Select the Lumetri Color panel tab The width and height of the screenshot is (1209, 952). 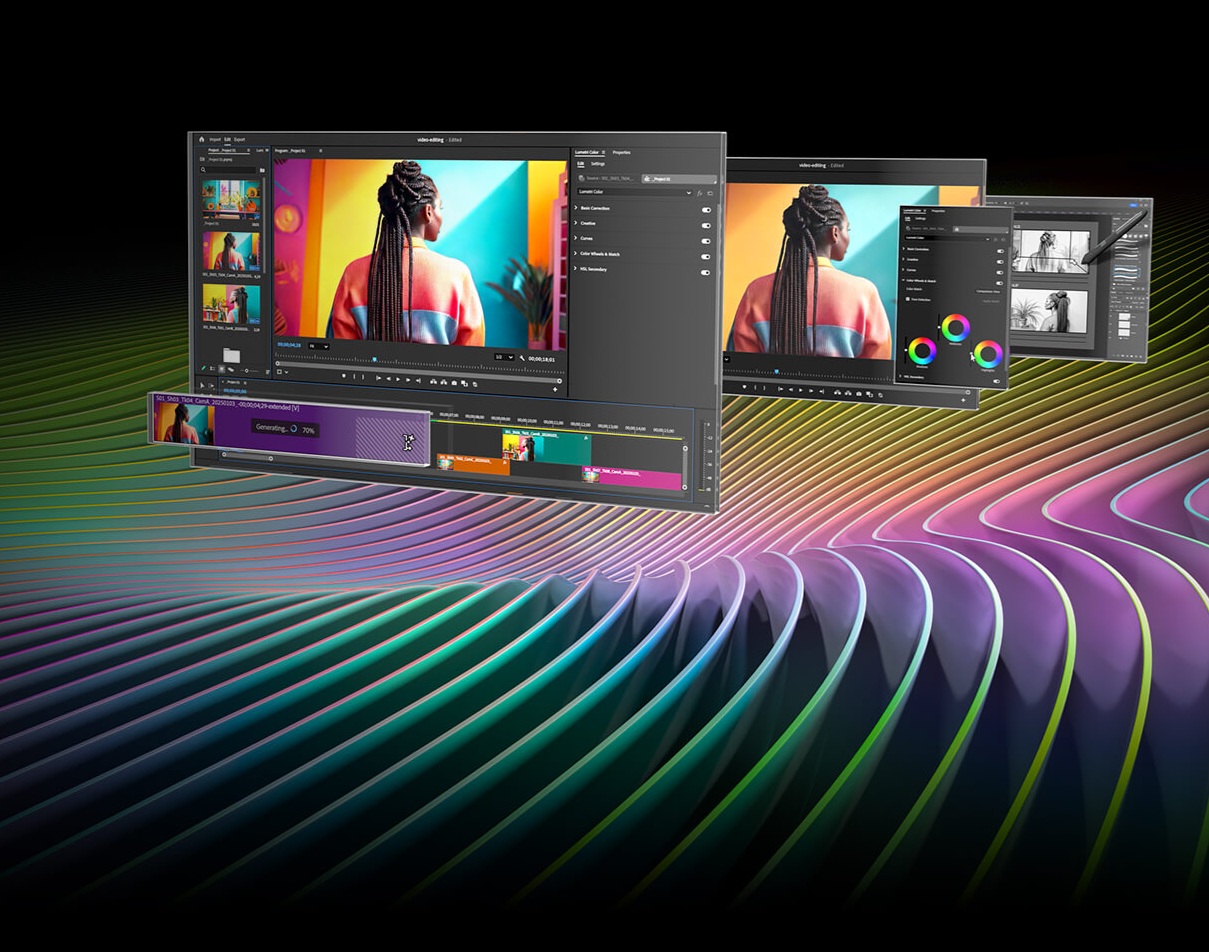(x=586, y=152)
